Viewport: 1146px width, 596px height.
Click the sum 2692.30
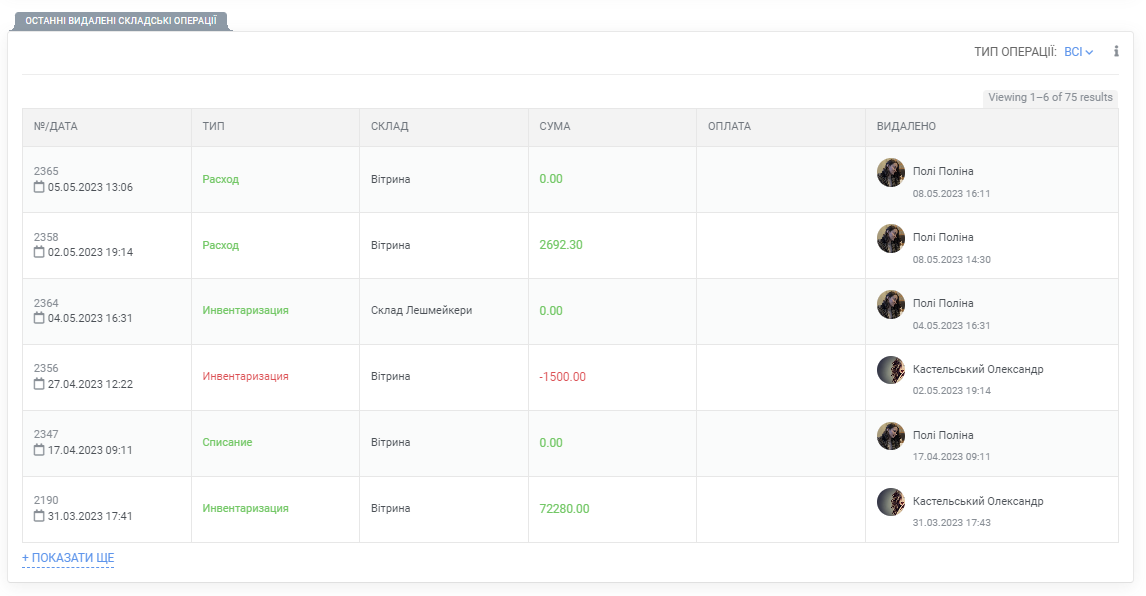[x=561, y=245]
